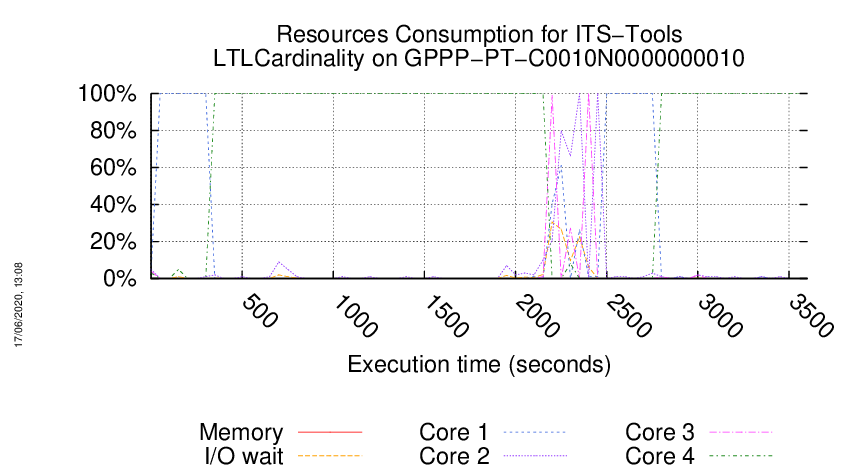850x475 pixels.
Task: Click the 'Core 4' legend label
Action: click(x=660, y=456)
